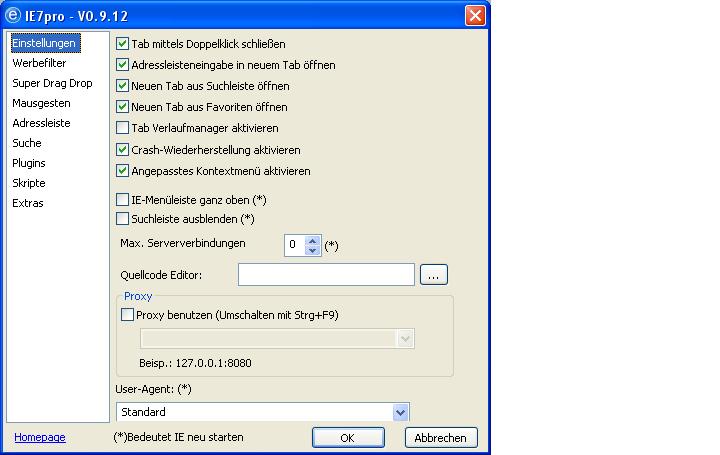The height and width of the screenshot is (455, 720).
Task: Confirm settings with OK button
Action: pos(348,438)
